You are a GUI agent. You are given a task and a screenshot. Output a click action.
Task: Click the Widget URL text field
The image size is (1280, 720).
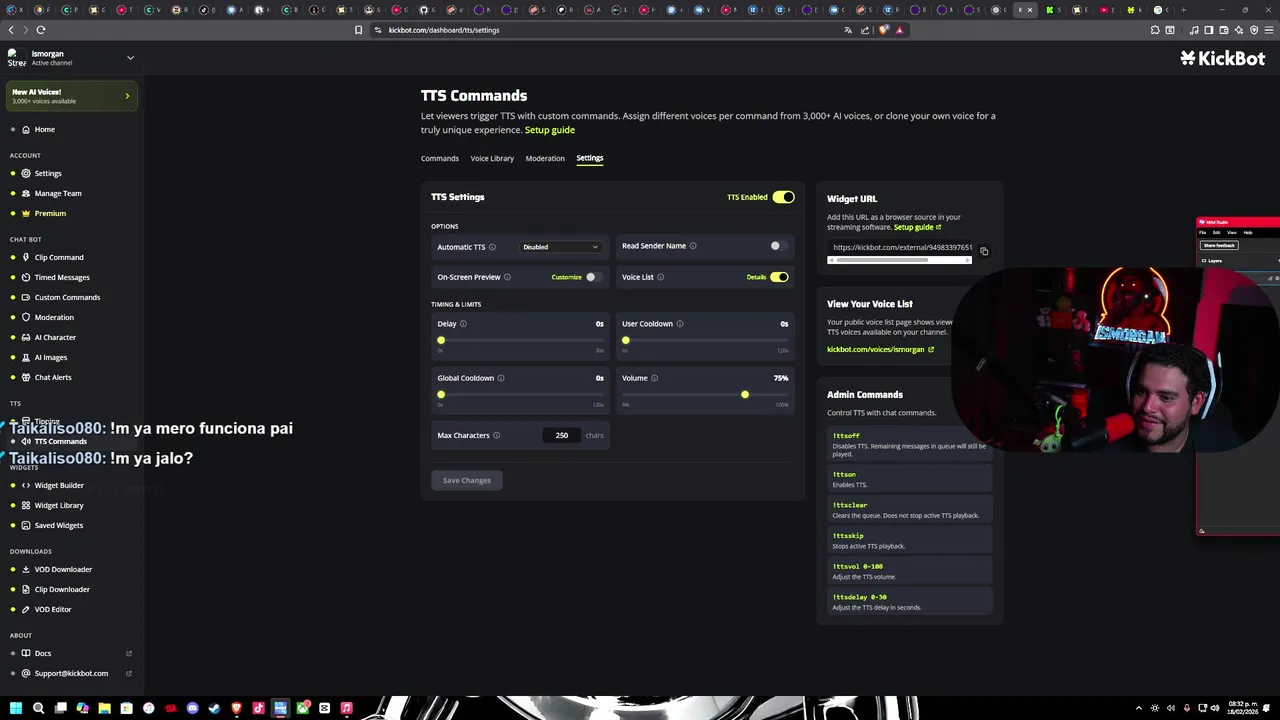pyautogui.click(x=900, y=247)
